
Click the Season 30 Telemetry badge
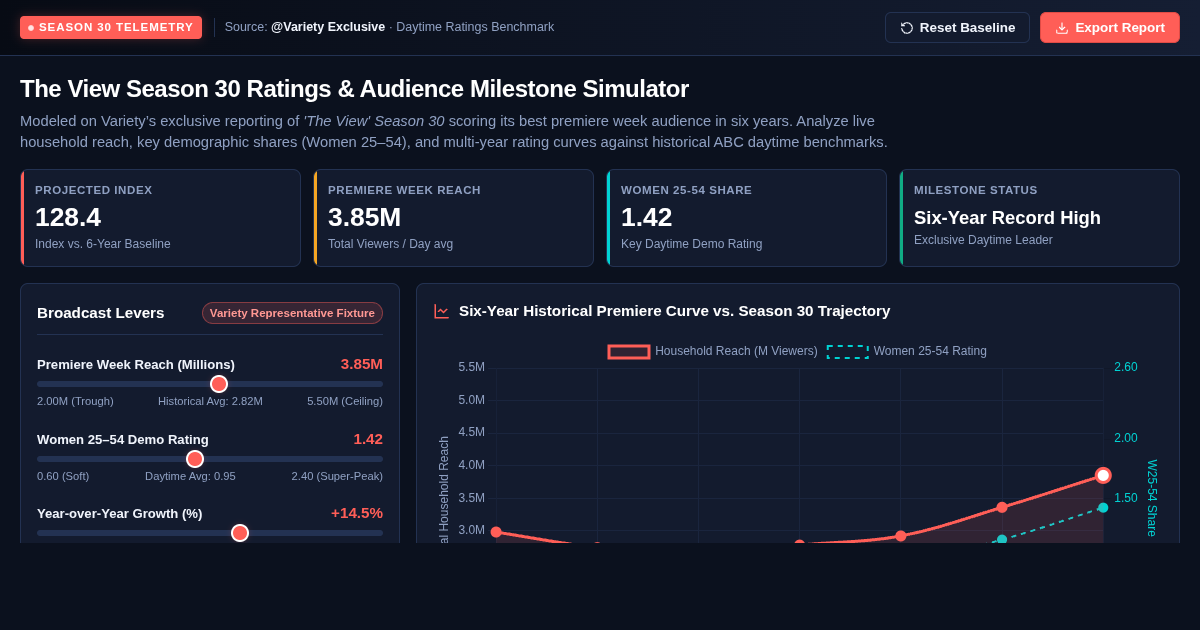pyautogui.click(x=111, y=27)
